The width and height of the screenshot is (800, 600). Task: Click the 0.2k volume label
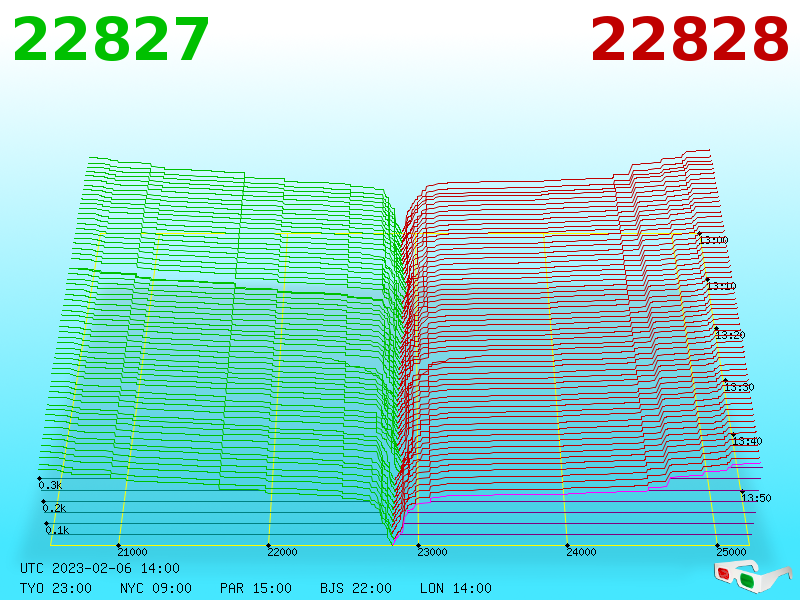(x=54, y=508)
